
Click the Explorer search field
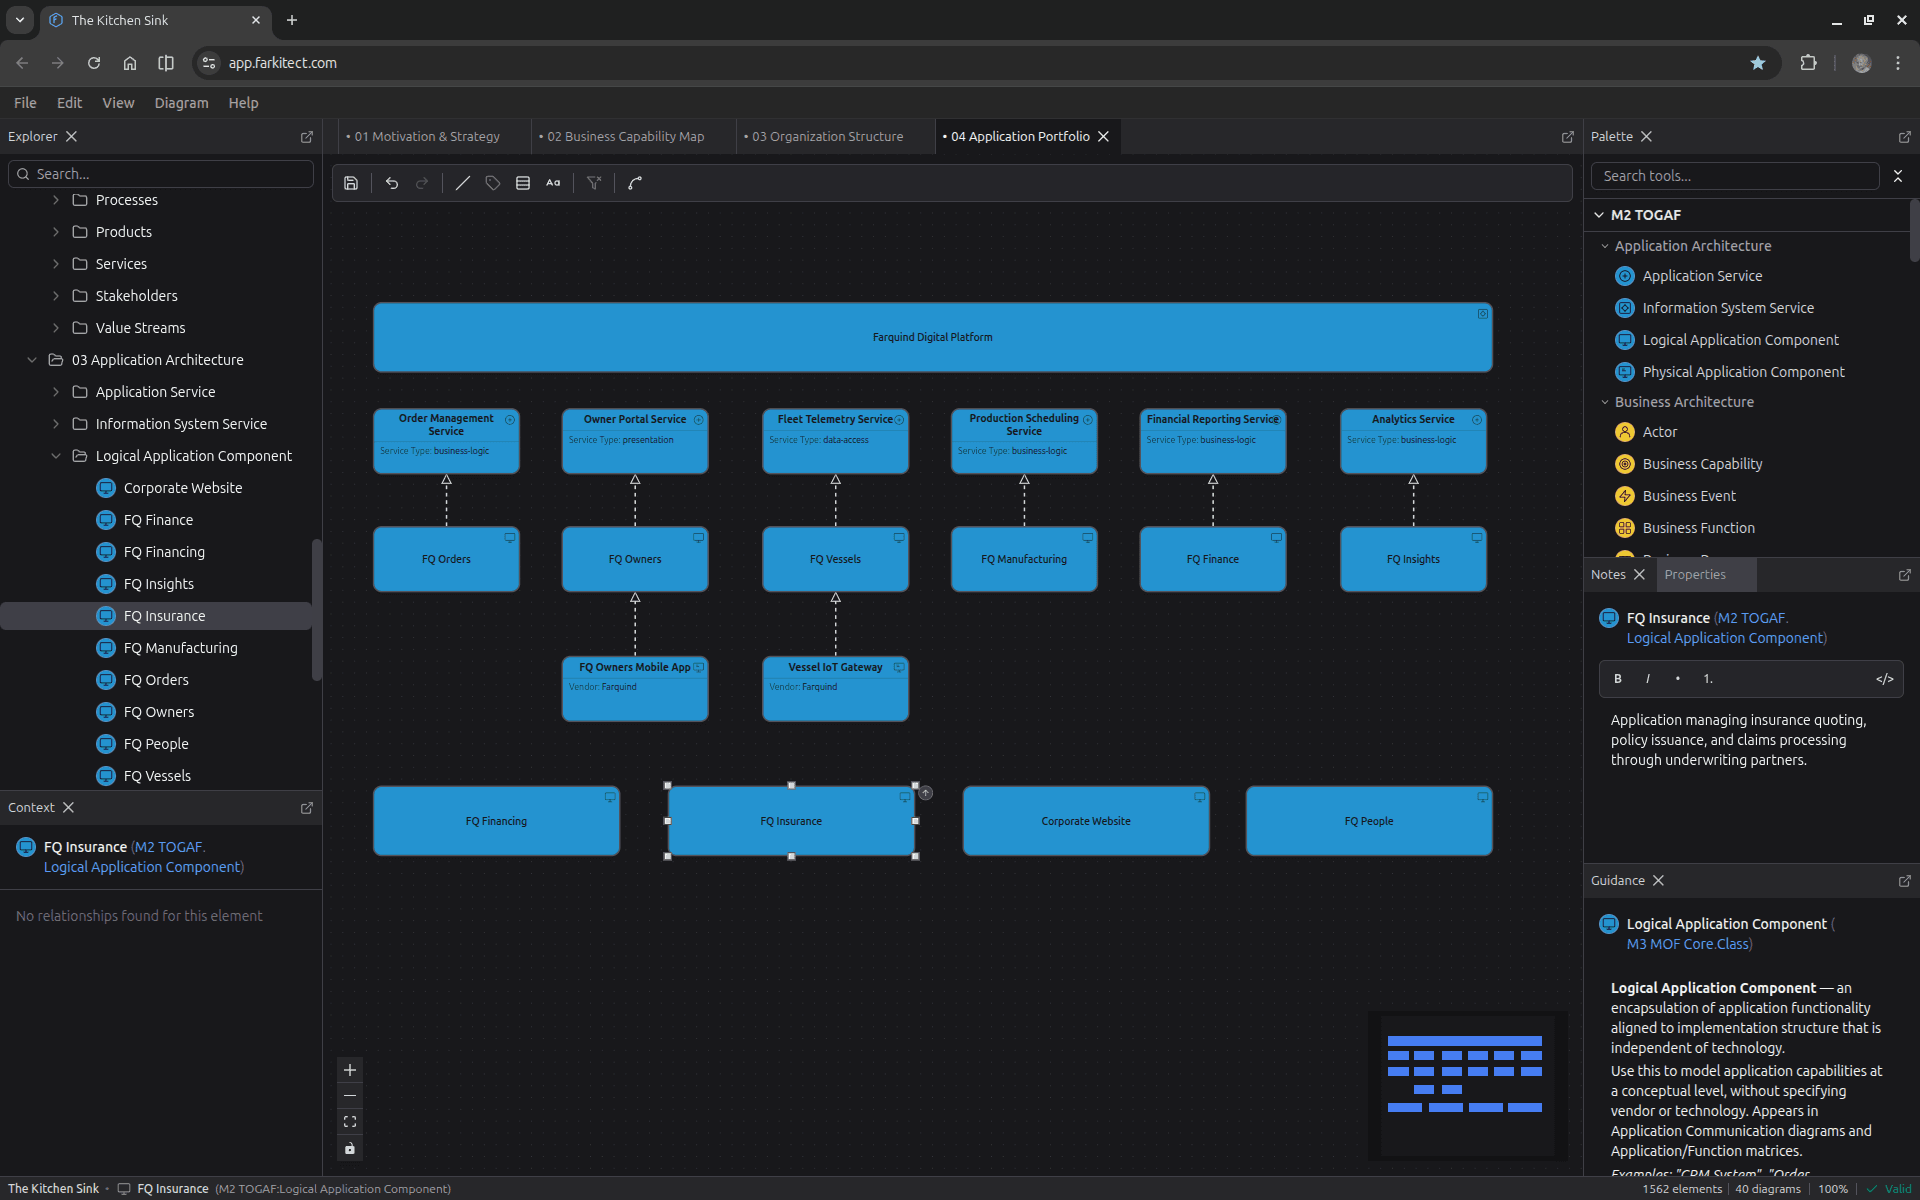pos(161,174)
